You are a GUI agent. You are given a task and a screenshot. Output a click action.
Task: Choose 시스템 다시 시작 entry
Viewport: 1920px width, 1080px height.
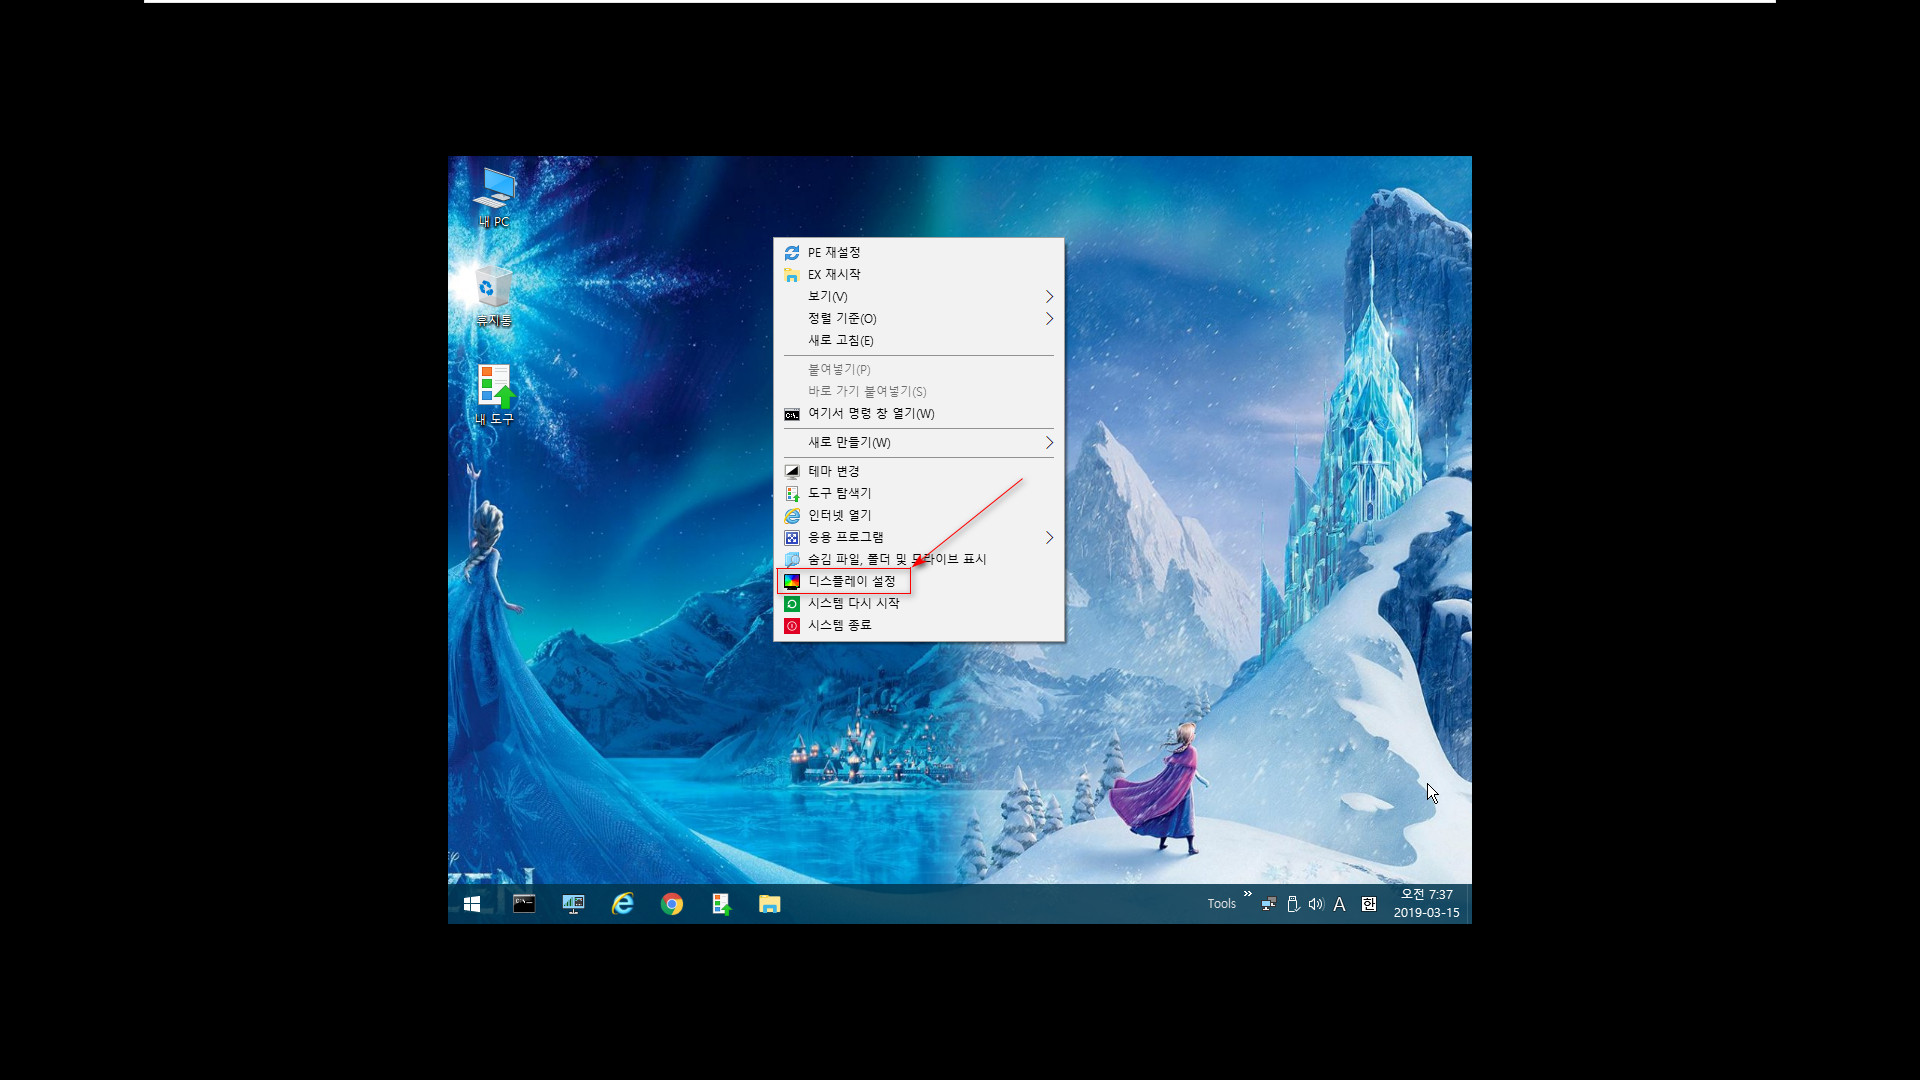(918, 603)
